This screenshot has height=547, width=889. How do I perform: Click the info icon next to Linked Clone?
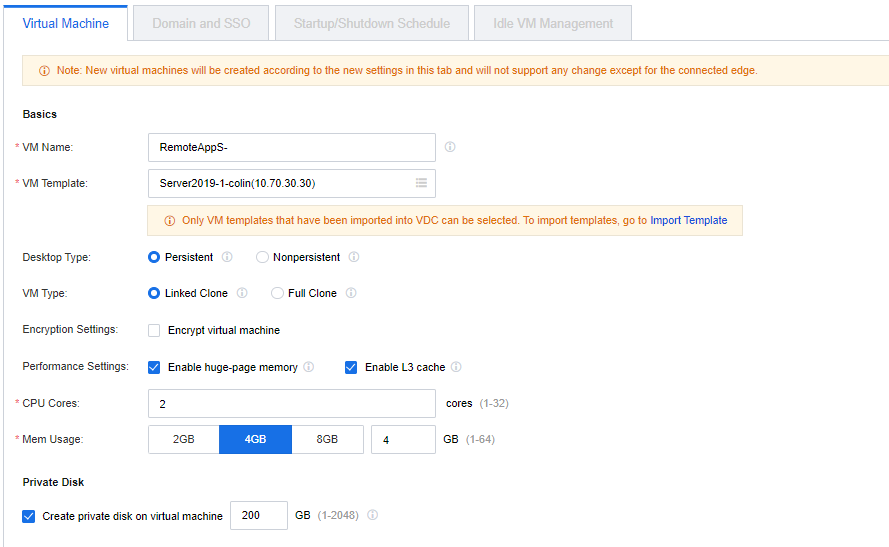click(243, 293)
